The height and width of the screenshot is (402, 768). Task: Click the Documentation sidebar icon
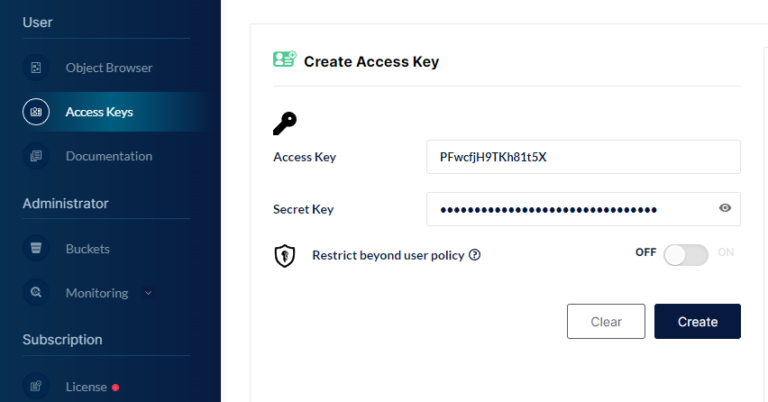tap(36, 156)
